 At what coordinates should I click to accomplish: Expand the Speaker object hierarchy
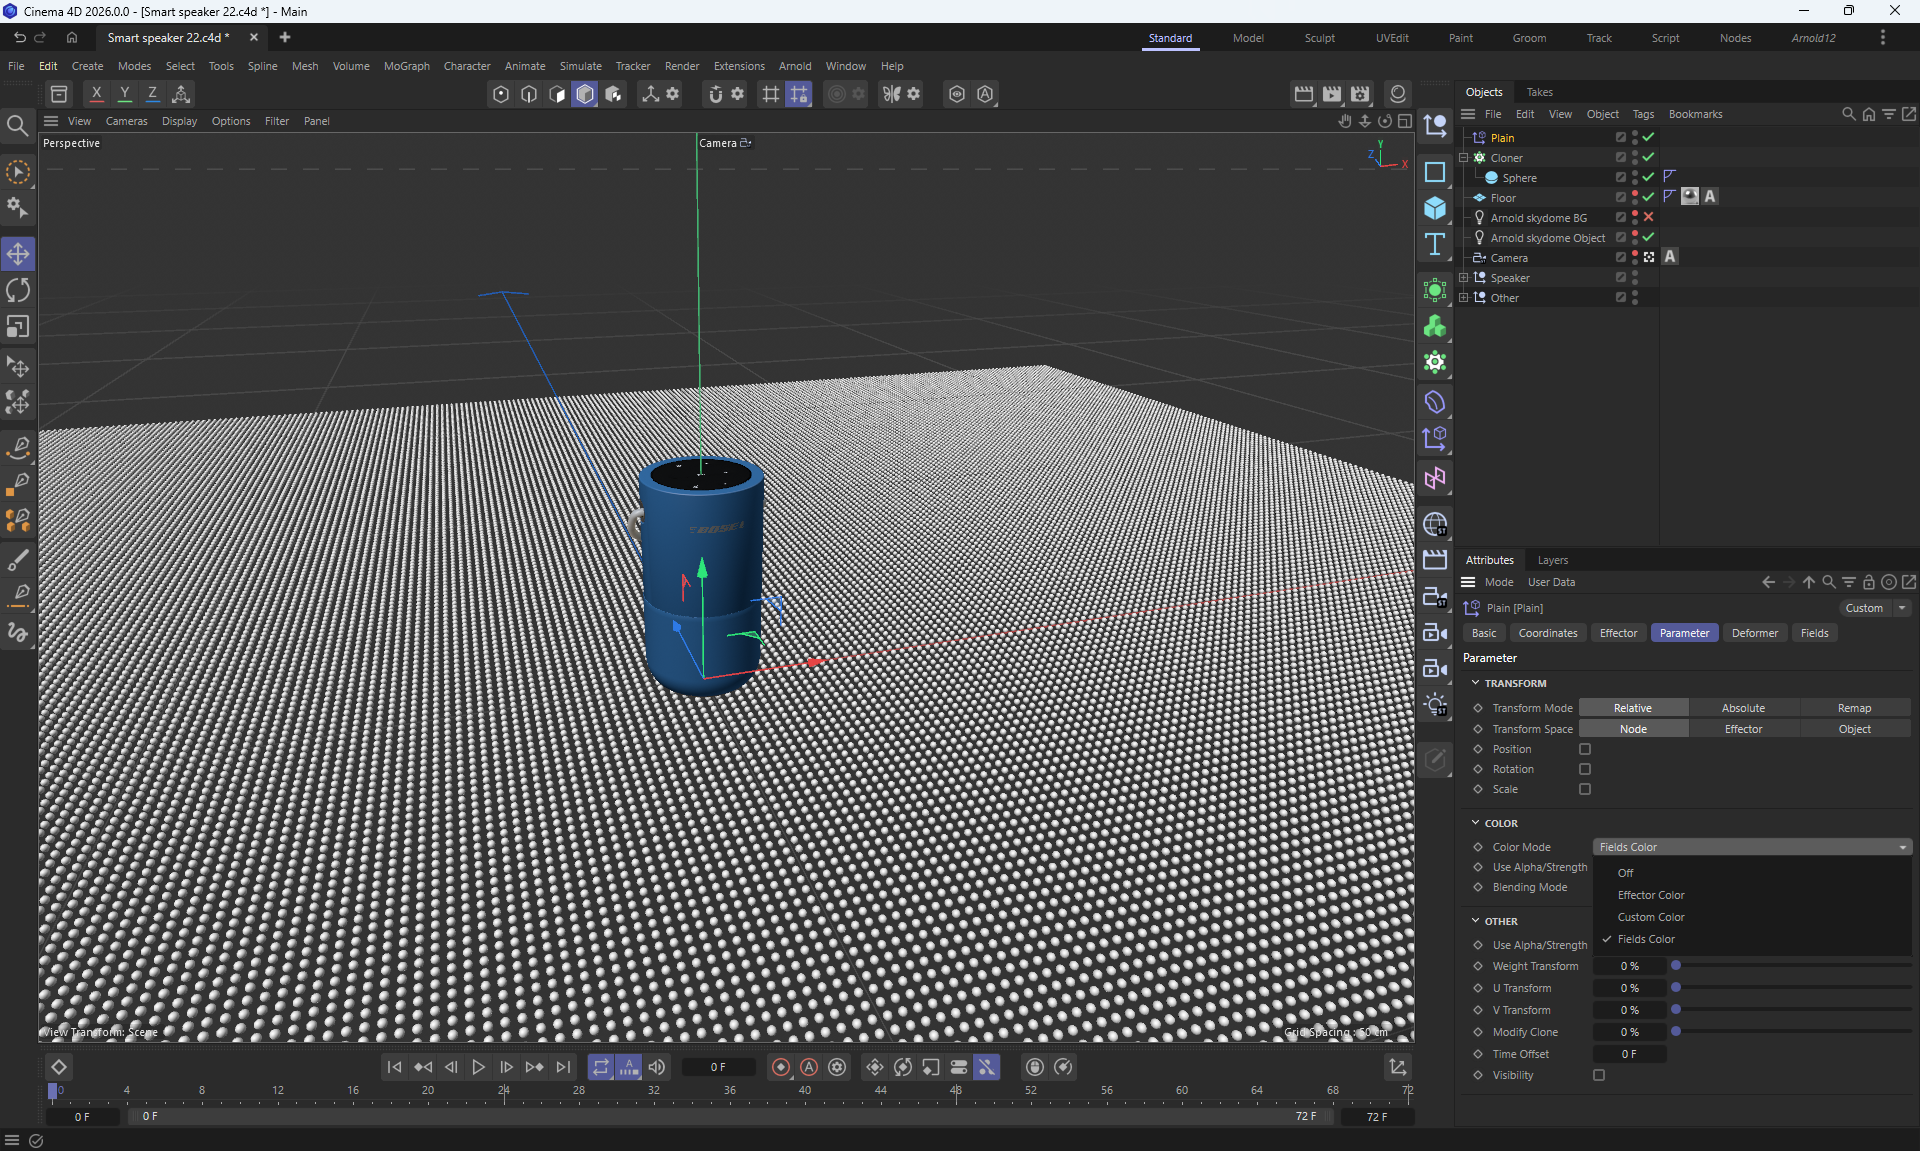point(1464,278)
